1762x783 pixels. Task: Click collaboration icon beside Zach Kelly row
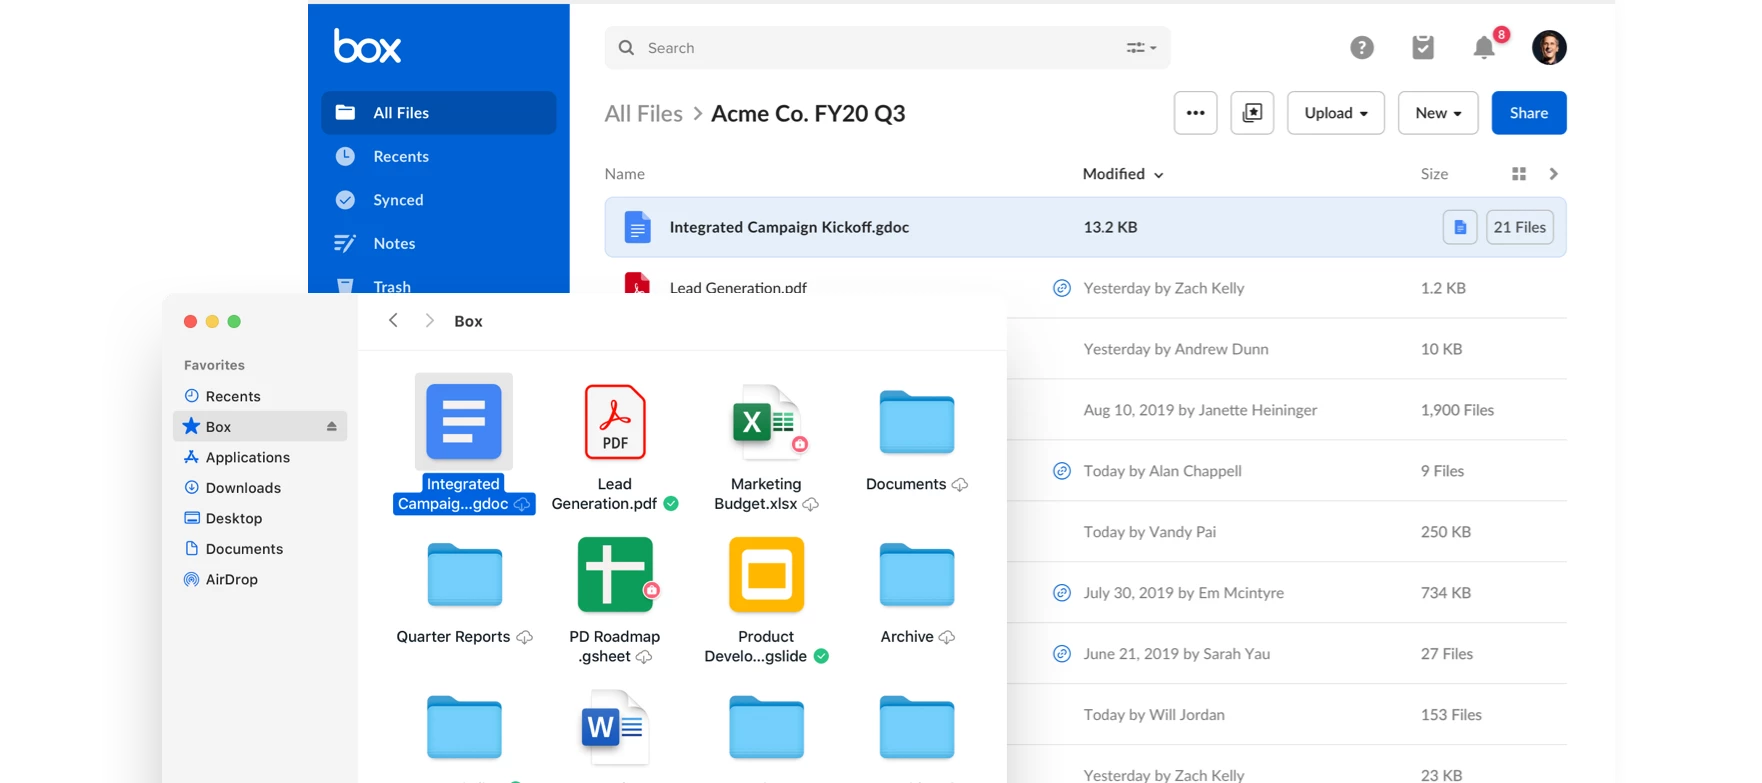pos(1062,288)
